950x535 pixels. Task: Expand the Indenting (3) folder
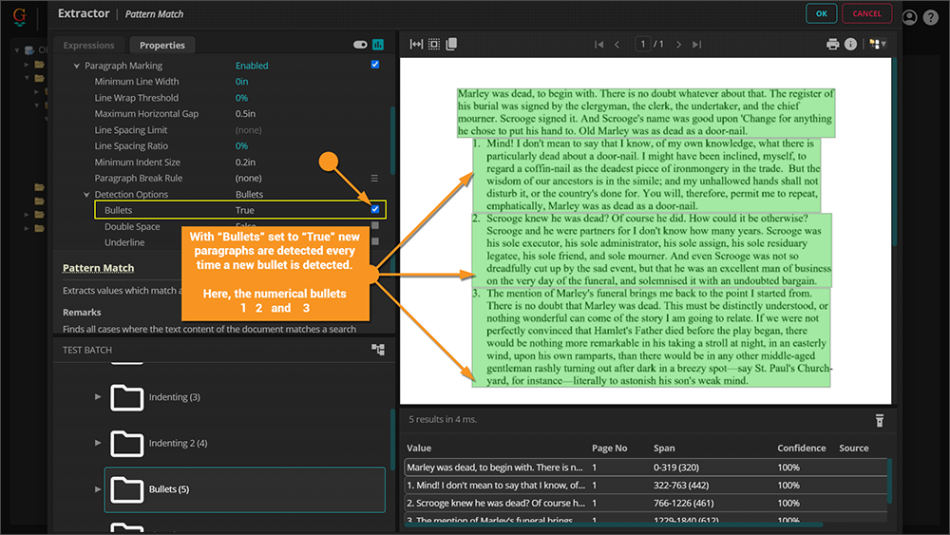tap(98, 397)
